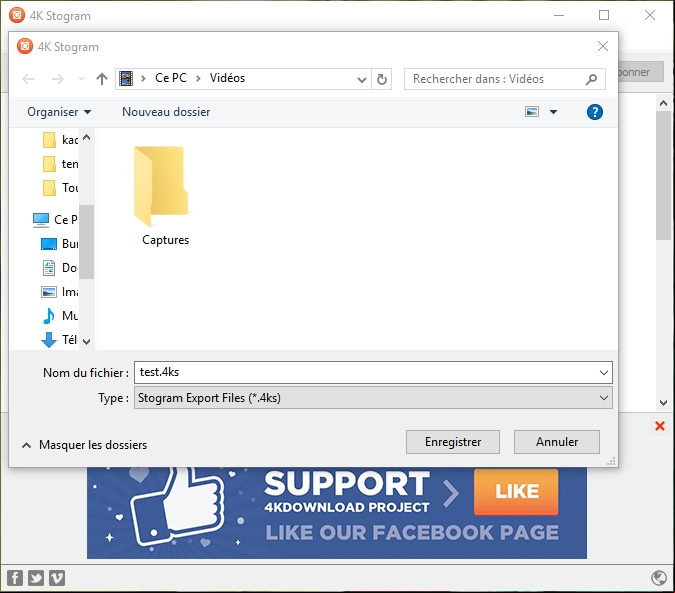Click the main window scrollbar up arrow

(x=663, y=103)
